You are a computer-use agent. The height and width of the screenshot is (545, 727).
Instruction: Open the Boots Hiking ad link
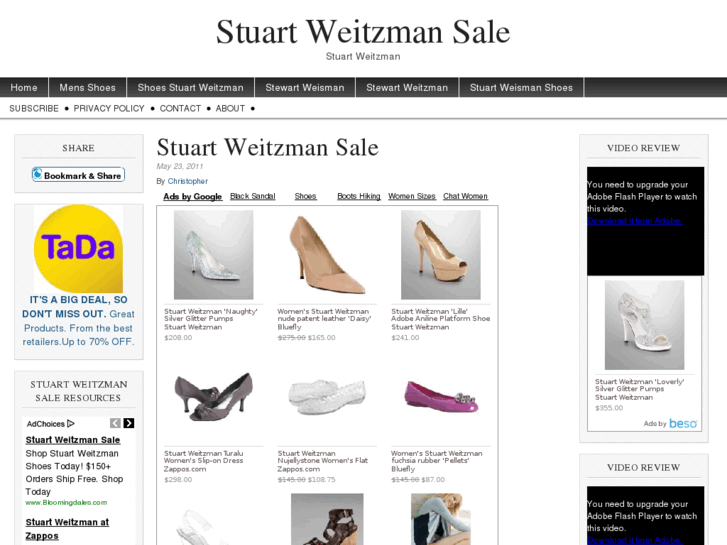click(359, 196)
